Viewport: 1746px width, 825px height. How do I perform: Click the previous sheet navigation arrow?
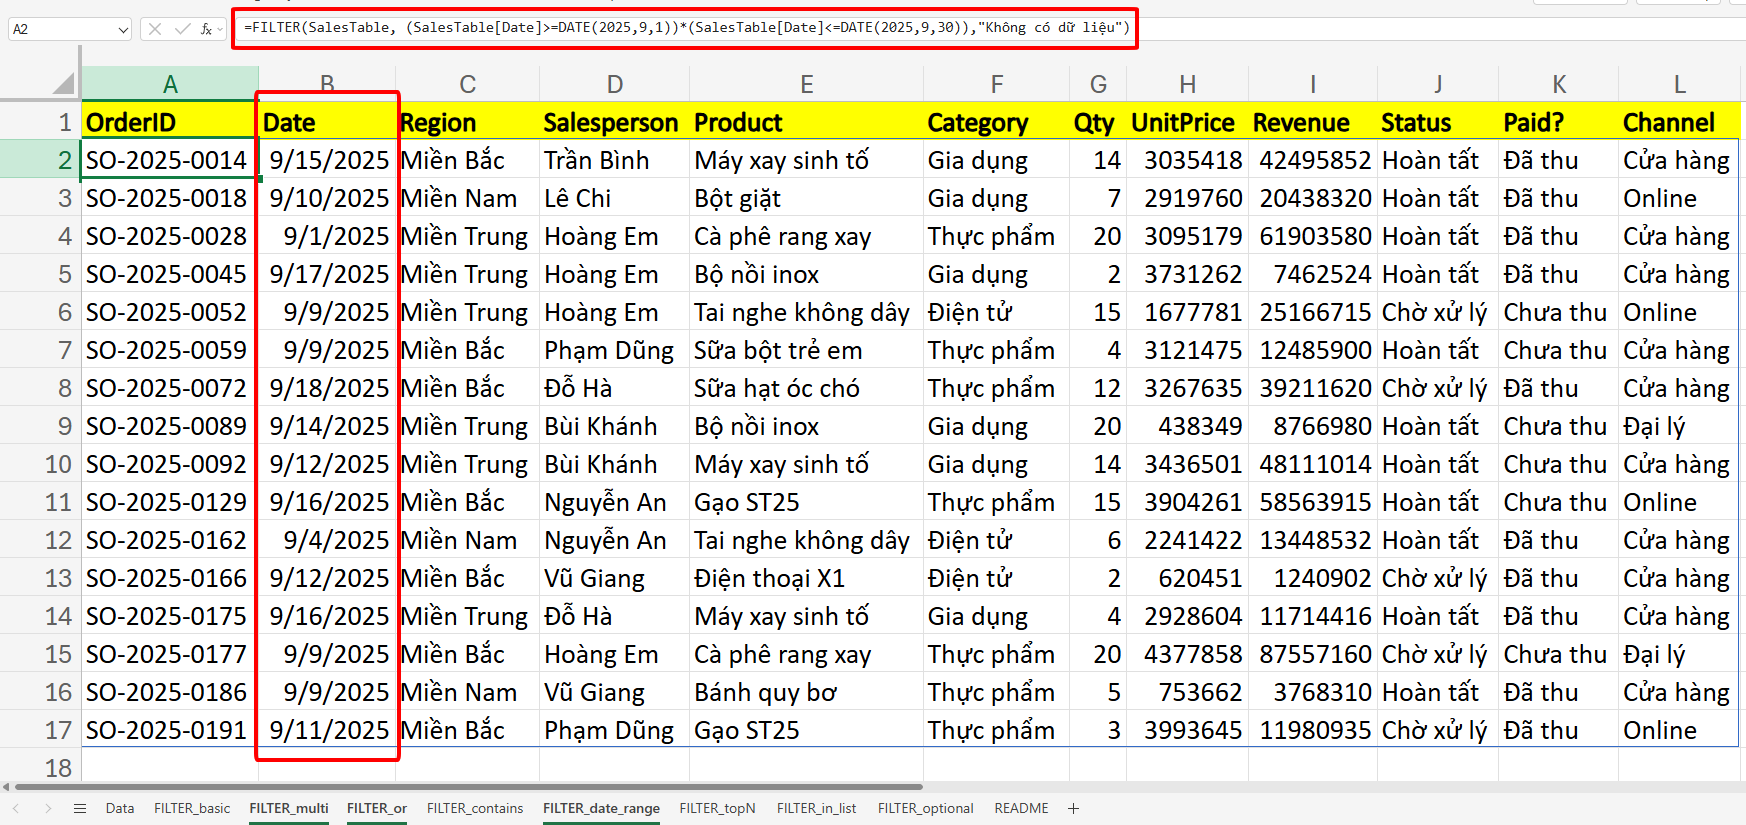click(x=16, y=808)
